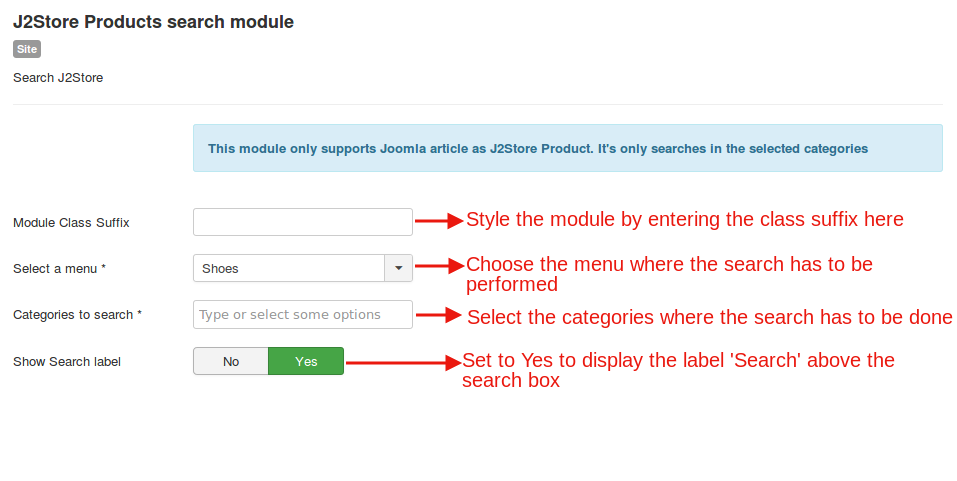Viewport: 957px width, 481px height.
Task: Click the red "Style the module" annotation text
Action: (684, 220)
